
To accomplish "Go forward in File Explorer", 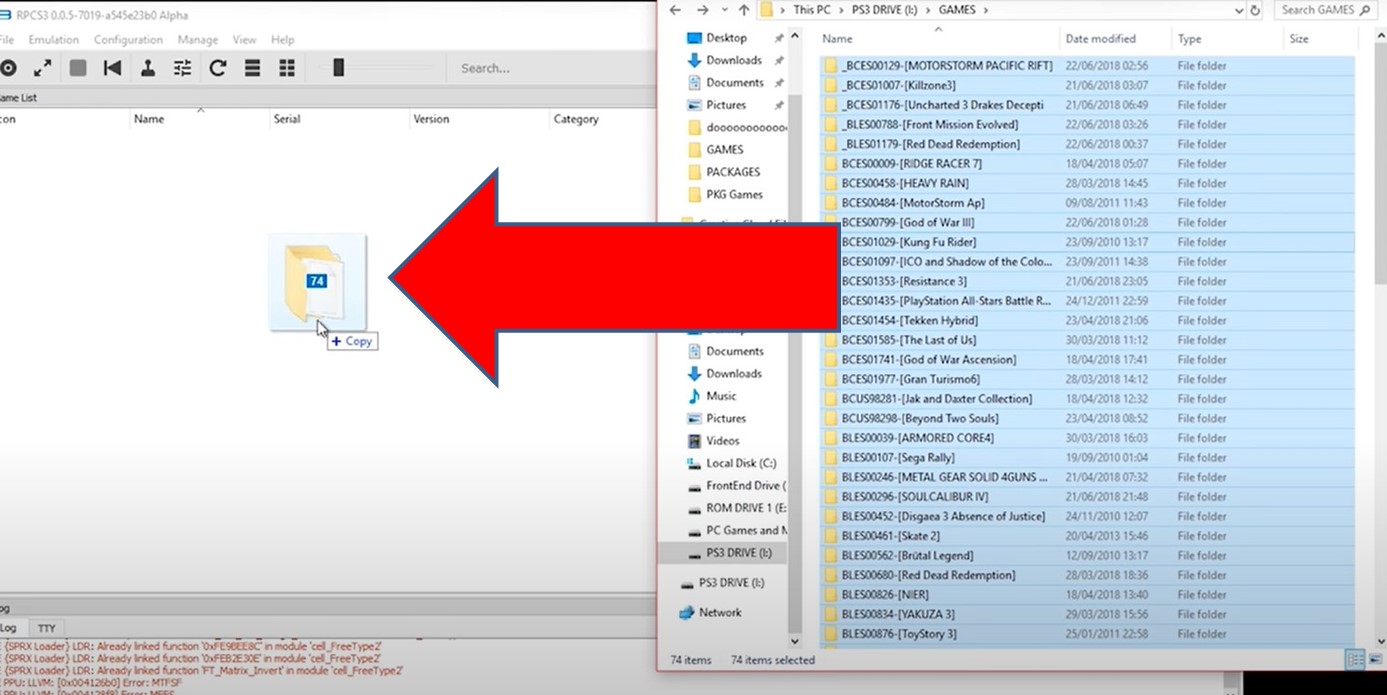I will tap(702, 10).
